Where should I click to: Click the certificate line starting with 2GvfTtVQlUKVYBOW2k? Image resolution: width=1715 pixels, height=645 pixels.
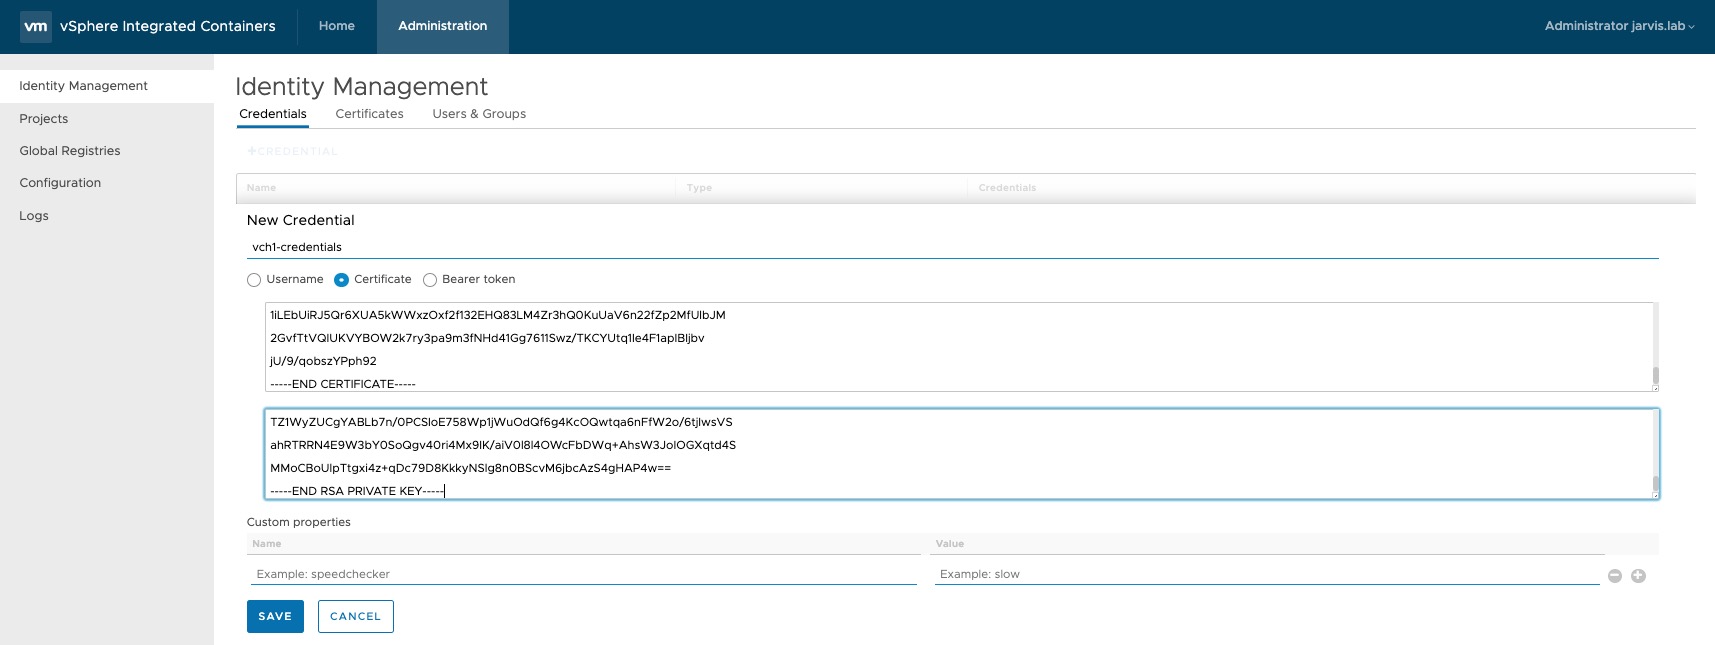point(487,338)
